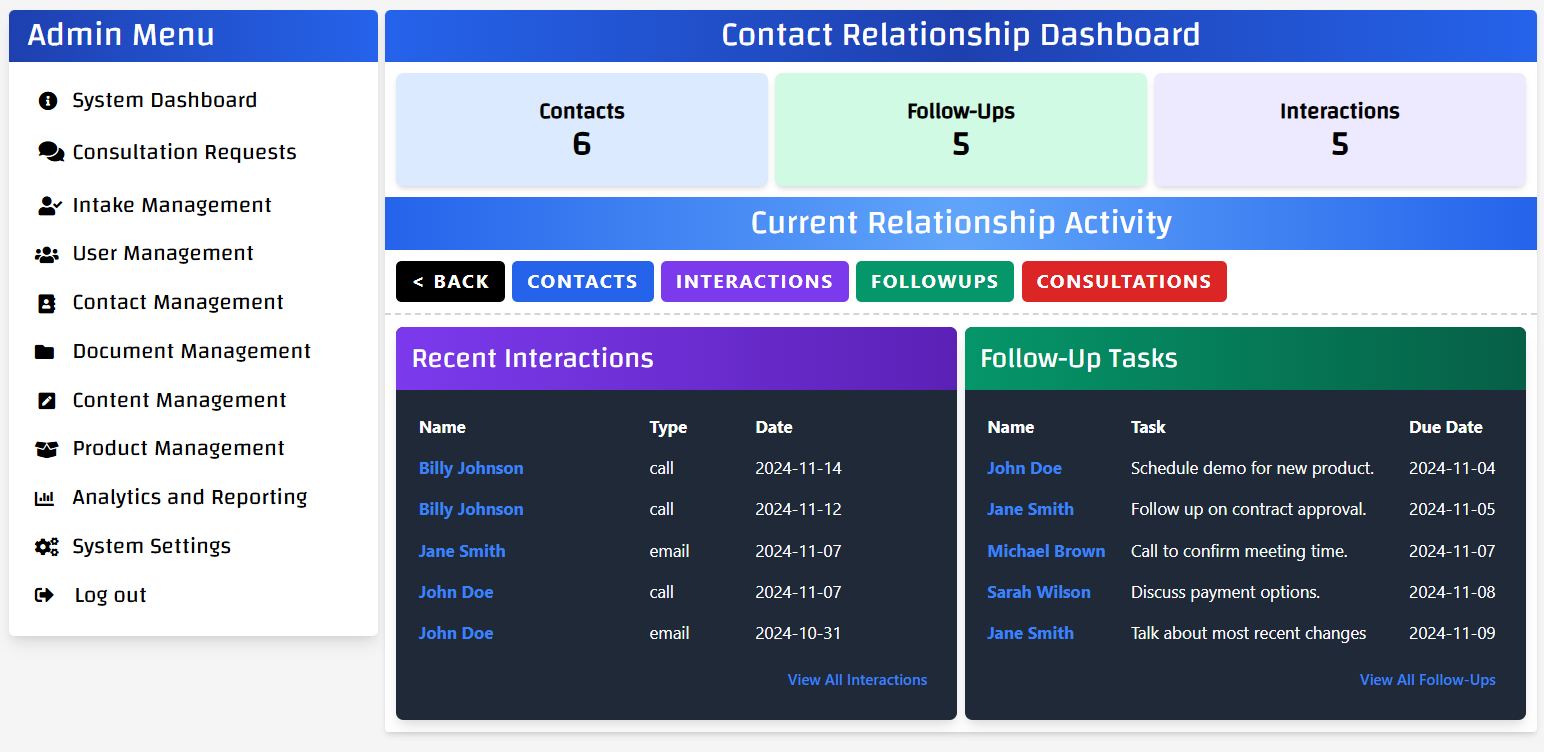Open Consultation Requests menu item
Viewport: 1544px width, 752px height.
(184, 152)
